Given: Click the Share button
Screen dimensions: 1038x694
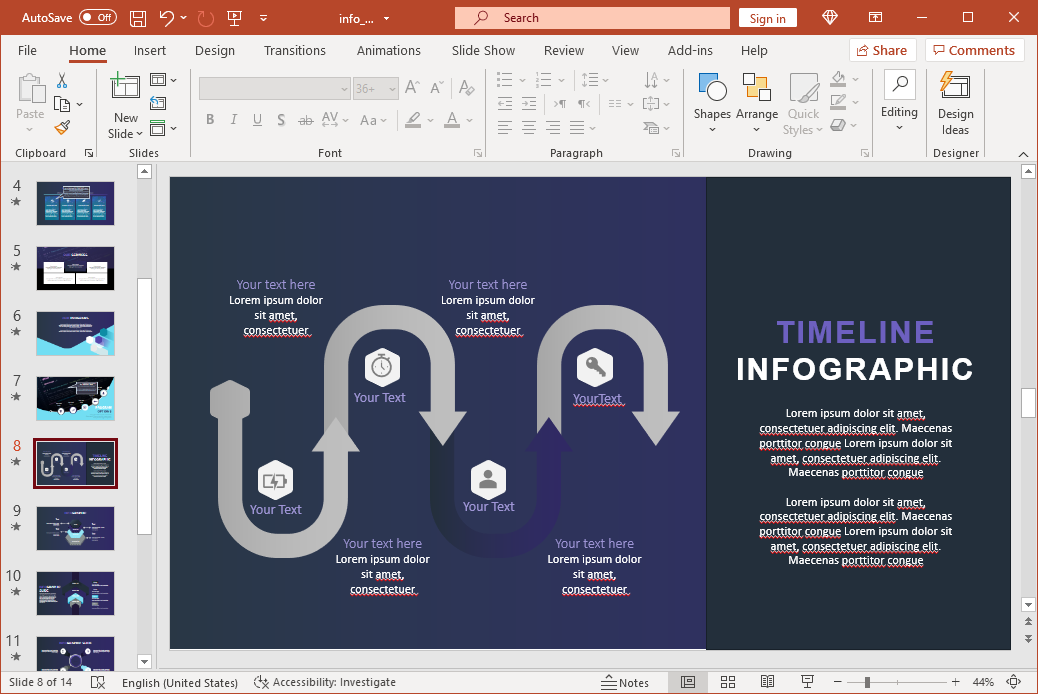Looking at the screenshot, I should 878,50.
